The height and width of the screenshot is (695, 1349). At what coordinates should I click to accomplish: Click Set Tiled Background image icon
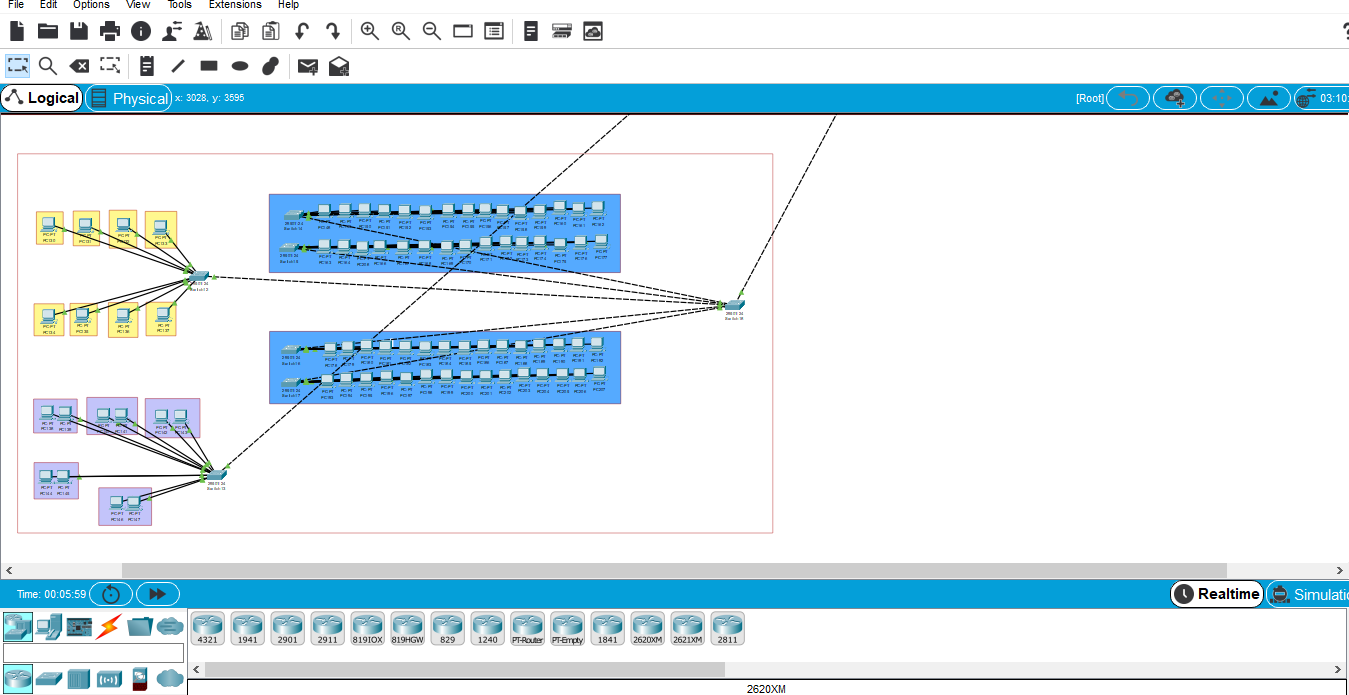[x=1269, y=98]
